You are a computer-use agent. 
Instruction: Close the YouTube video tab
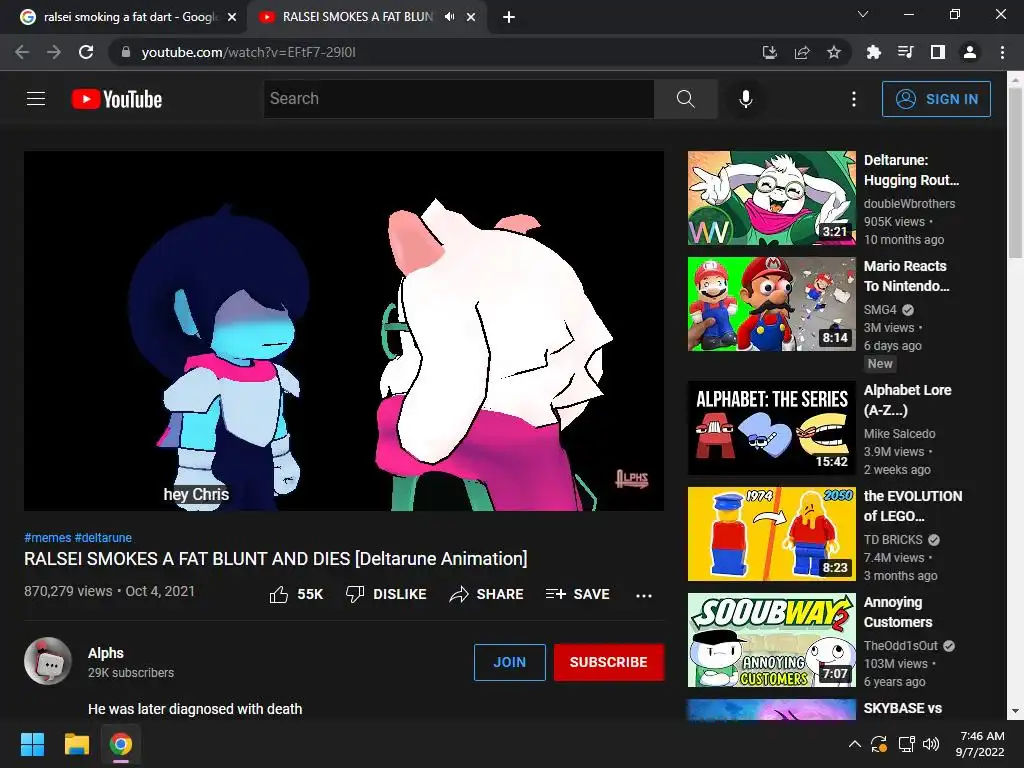coord(471,17)
